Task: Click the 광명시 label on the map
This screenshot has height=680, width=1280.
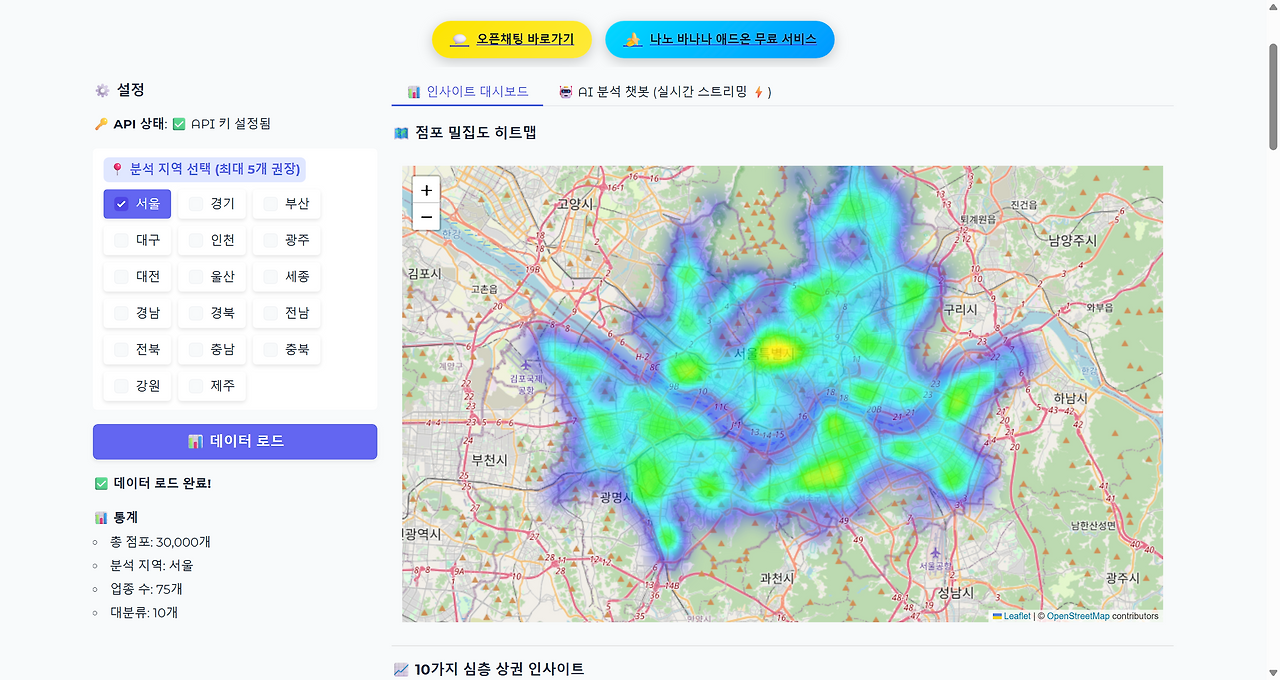Action: pyautogui.click(x=618, y=497)
